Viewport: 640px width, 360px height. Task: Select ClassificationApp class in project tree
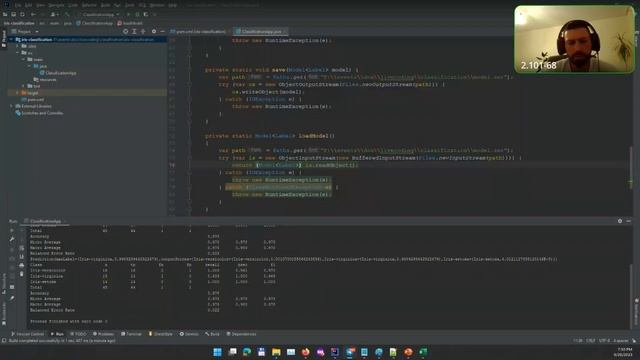pyautogui.click(x=58, y=73)
